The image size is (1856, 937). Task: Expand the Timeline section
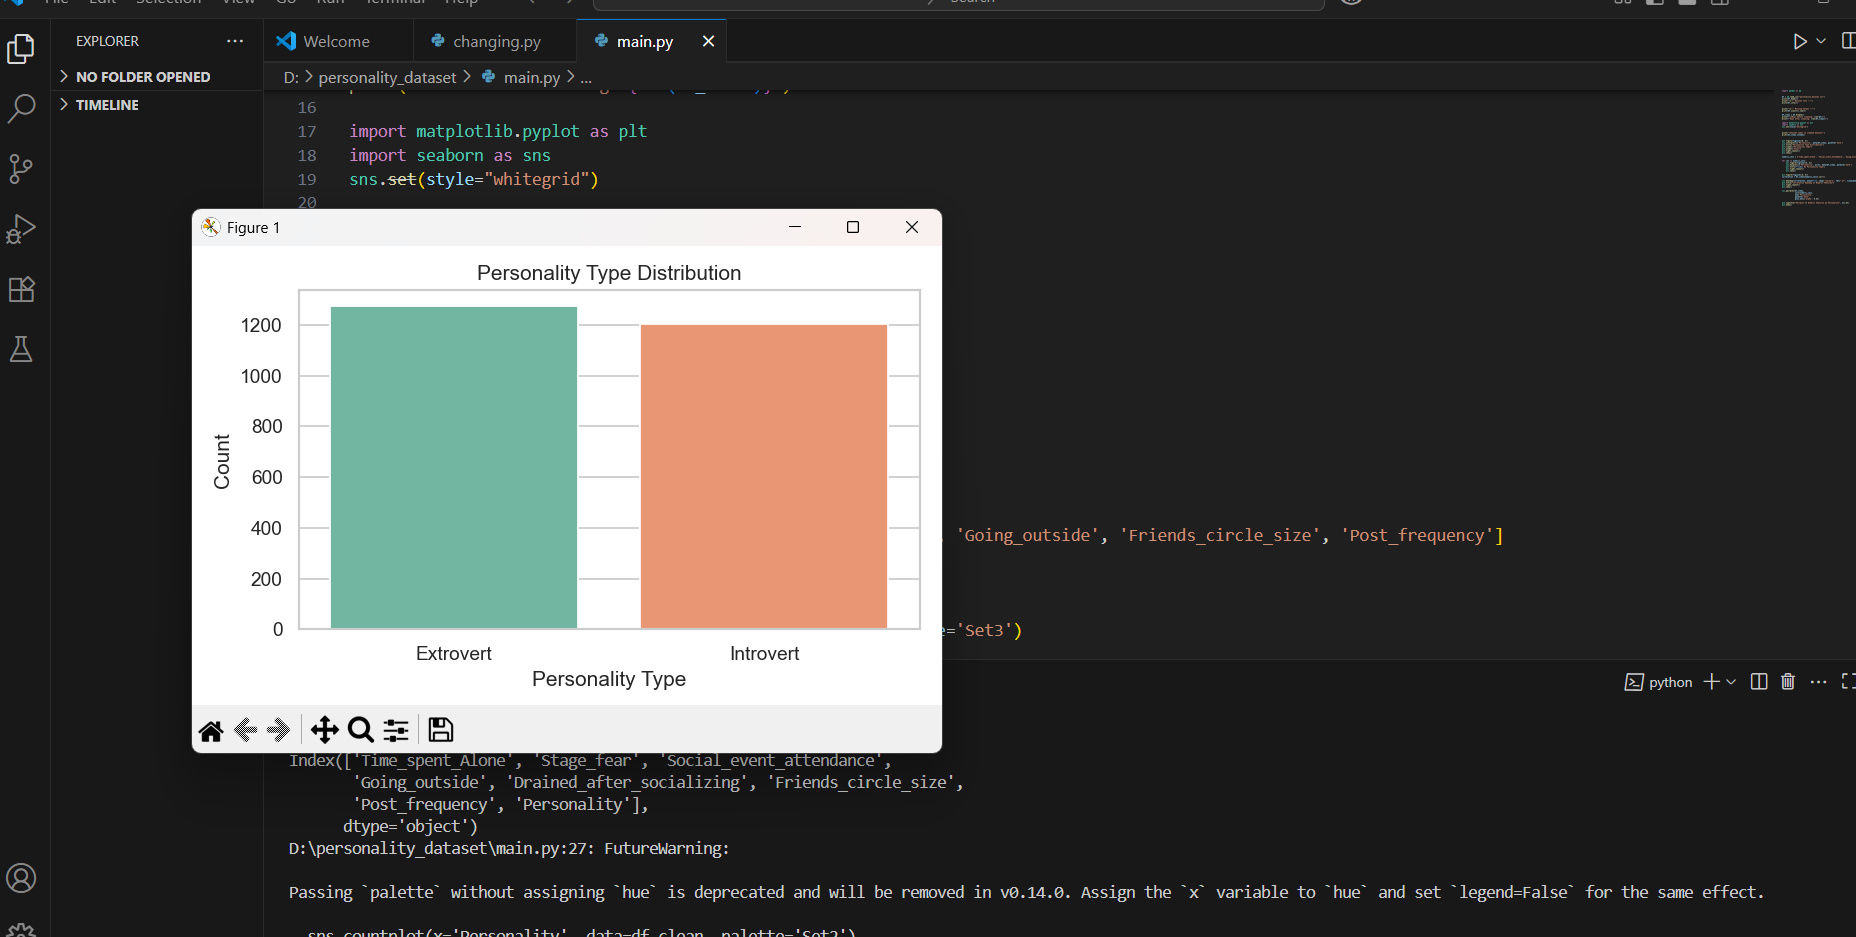coord(107,105)
